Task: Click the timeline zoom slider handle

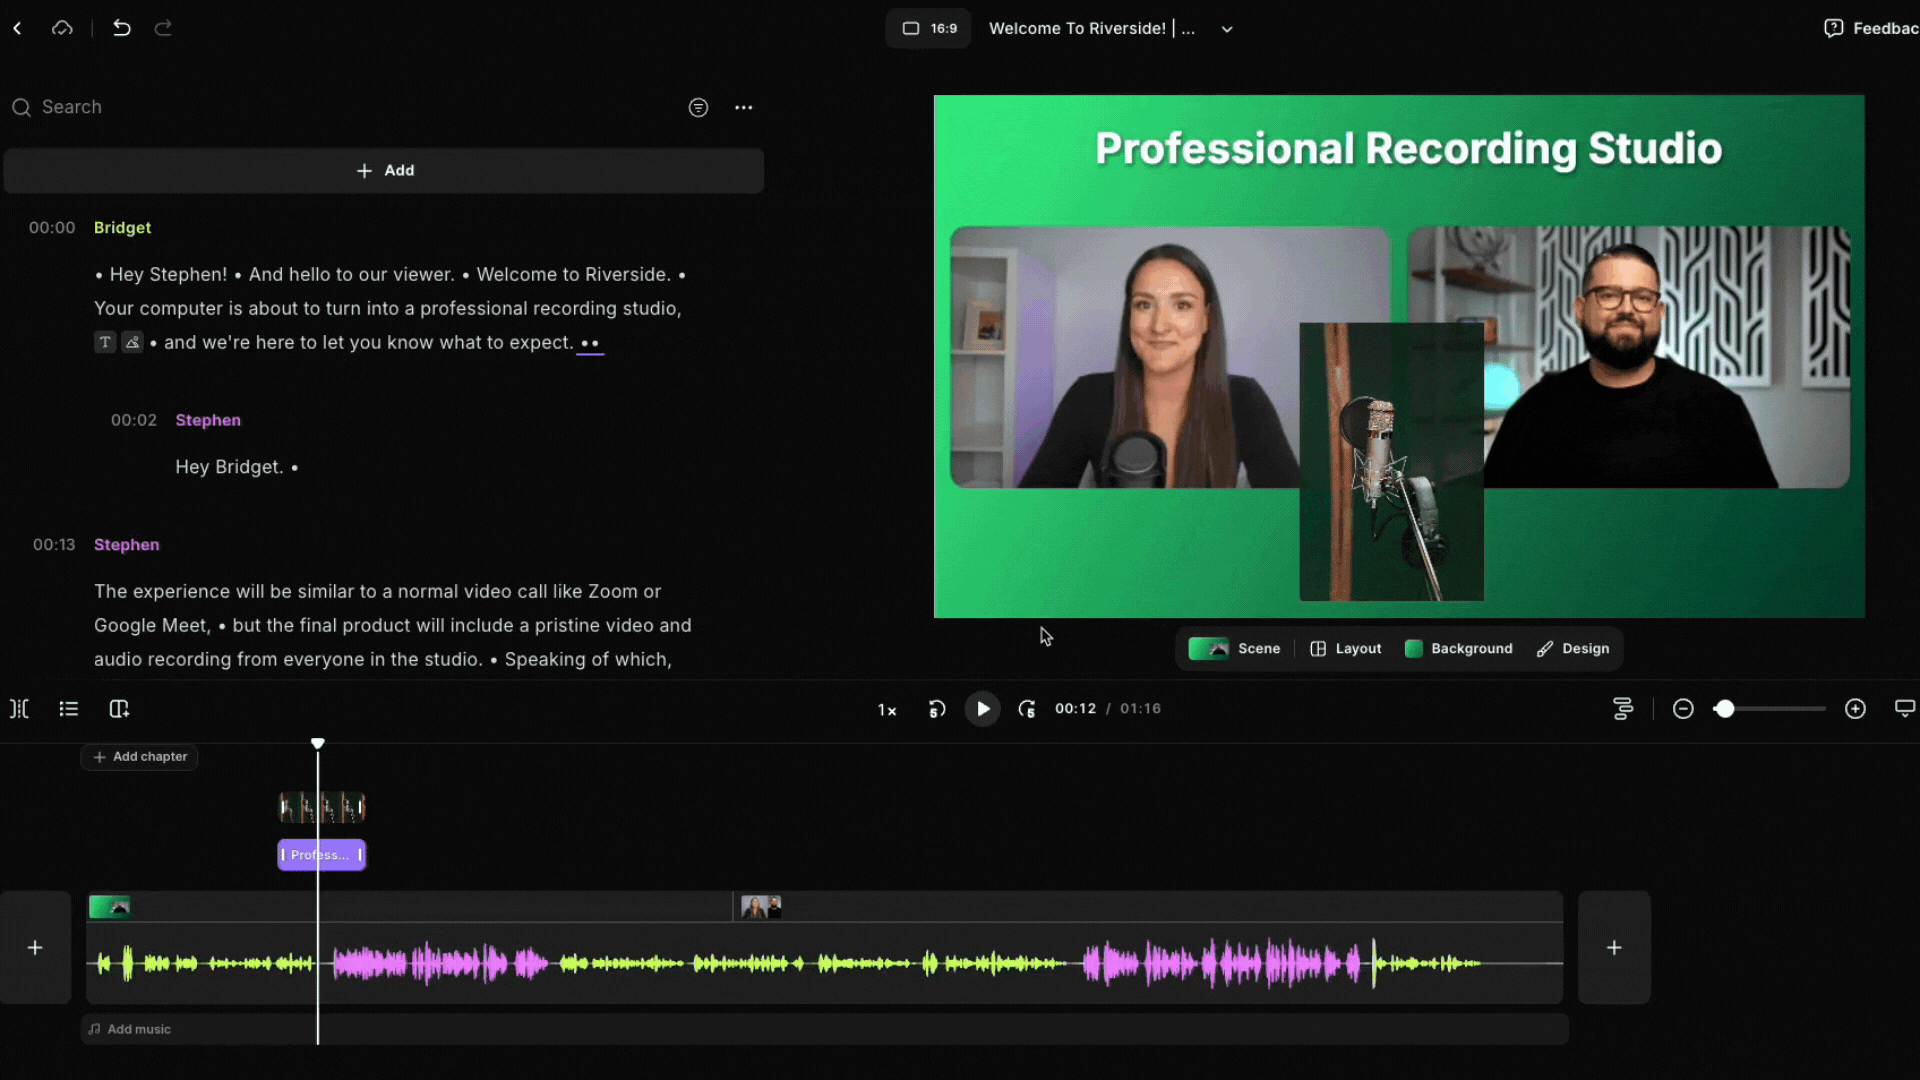Action: pyautogui.click(x=1724, y=709)
